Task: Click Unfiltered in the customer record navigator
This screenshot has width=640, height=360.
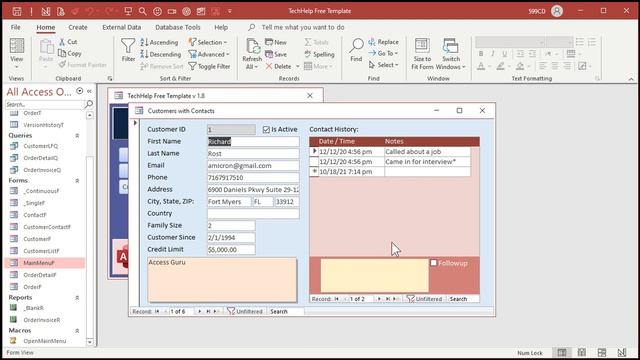Action: (245, 311)
